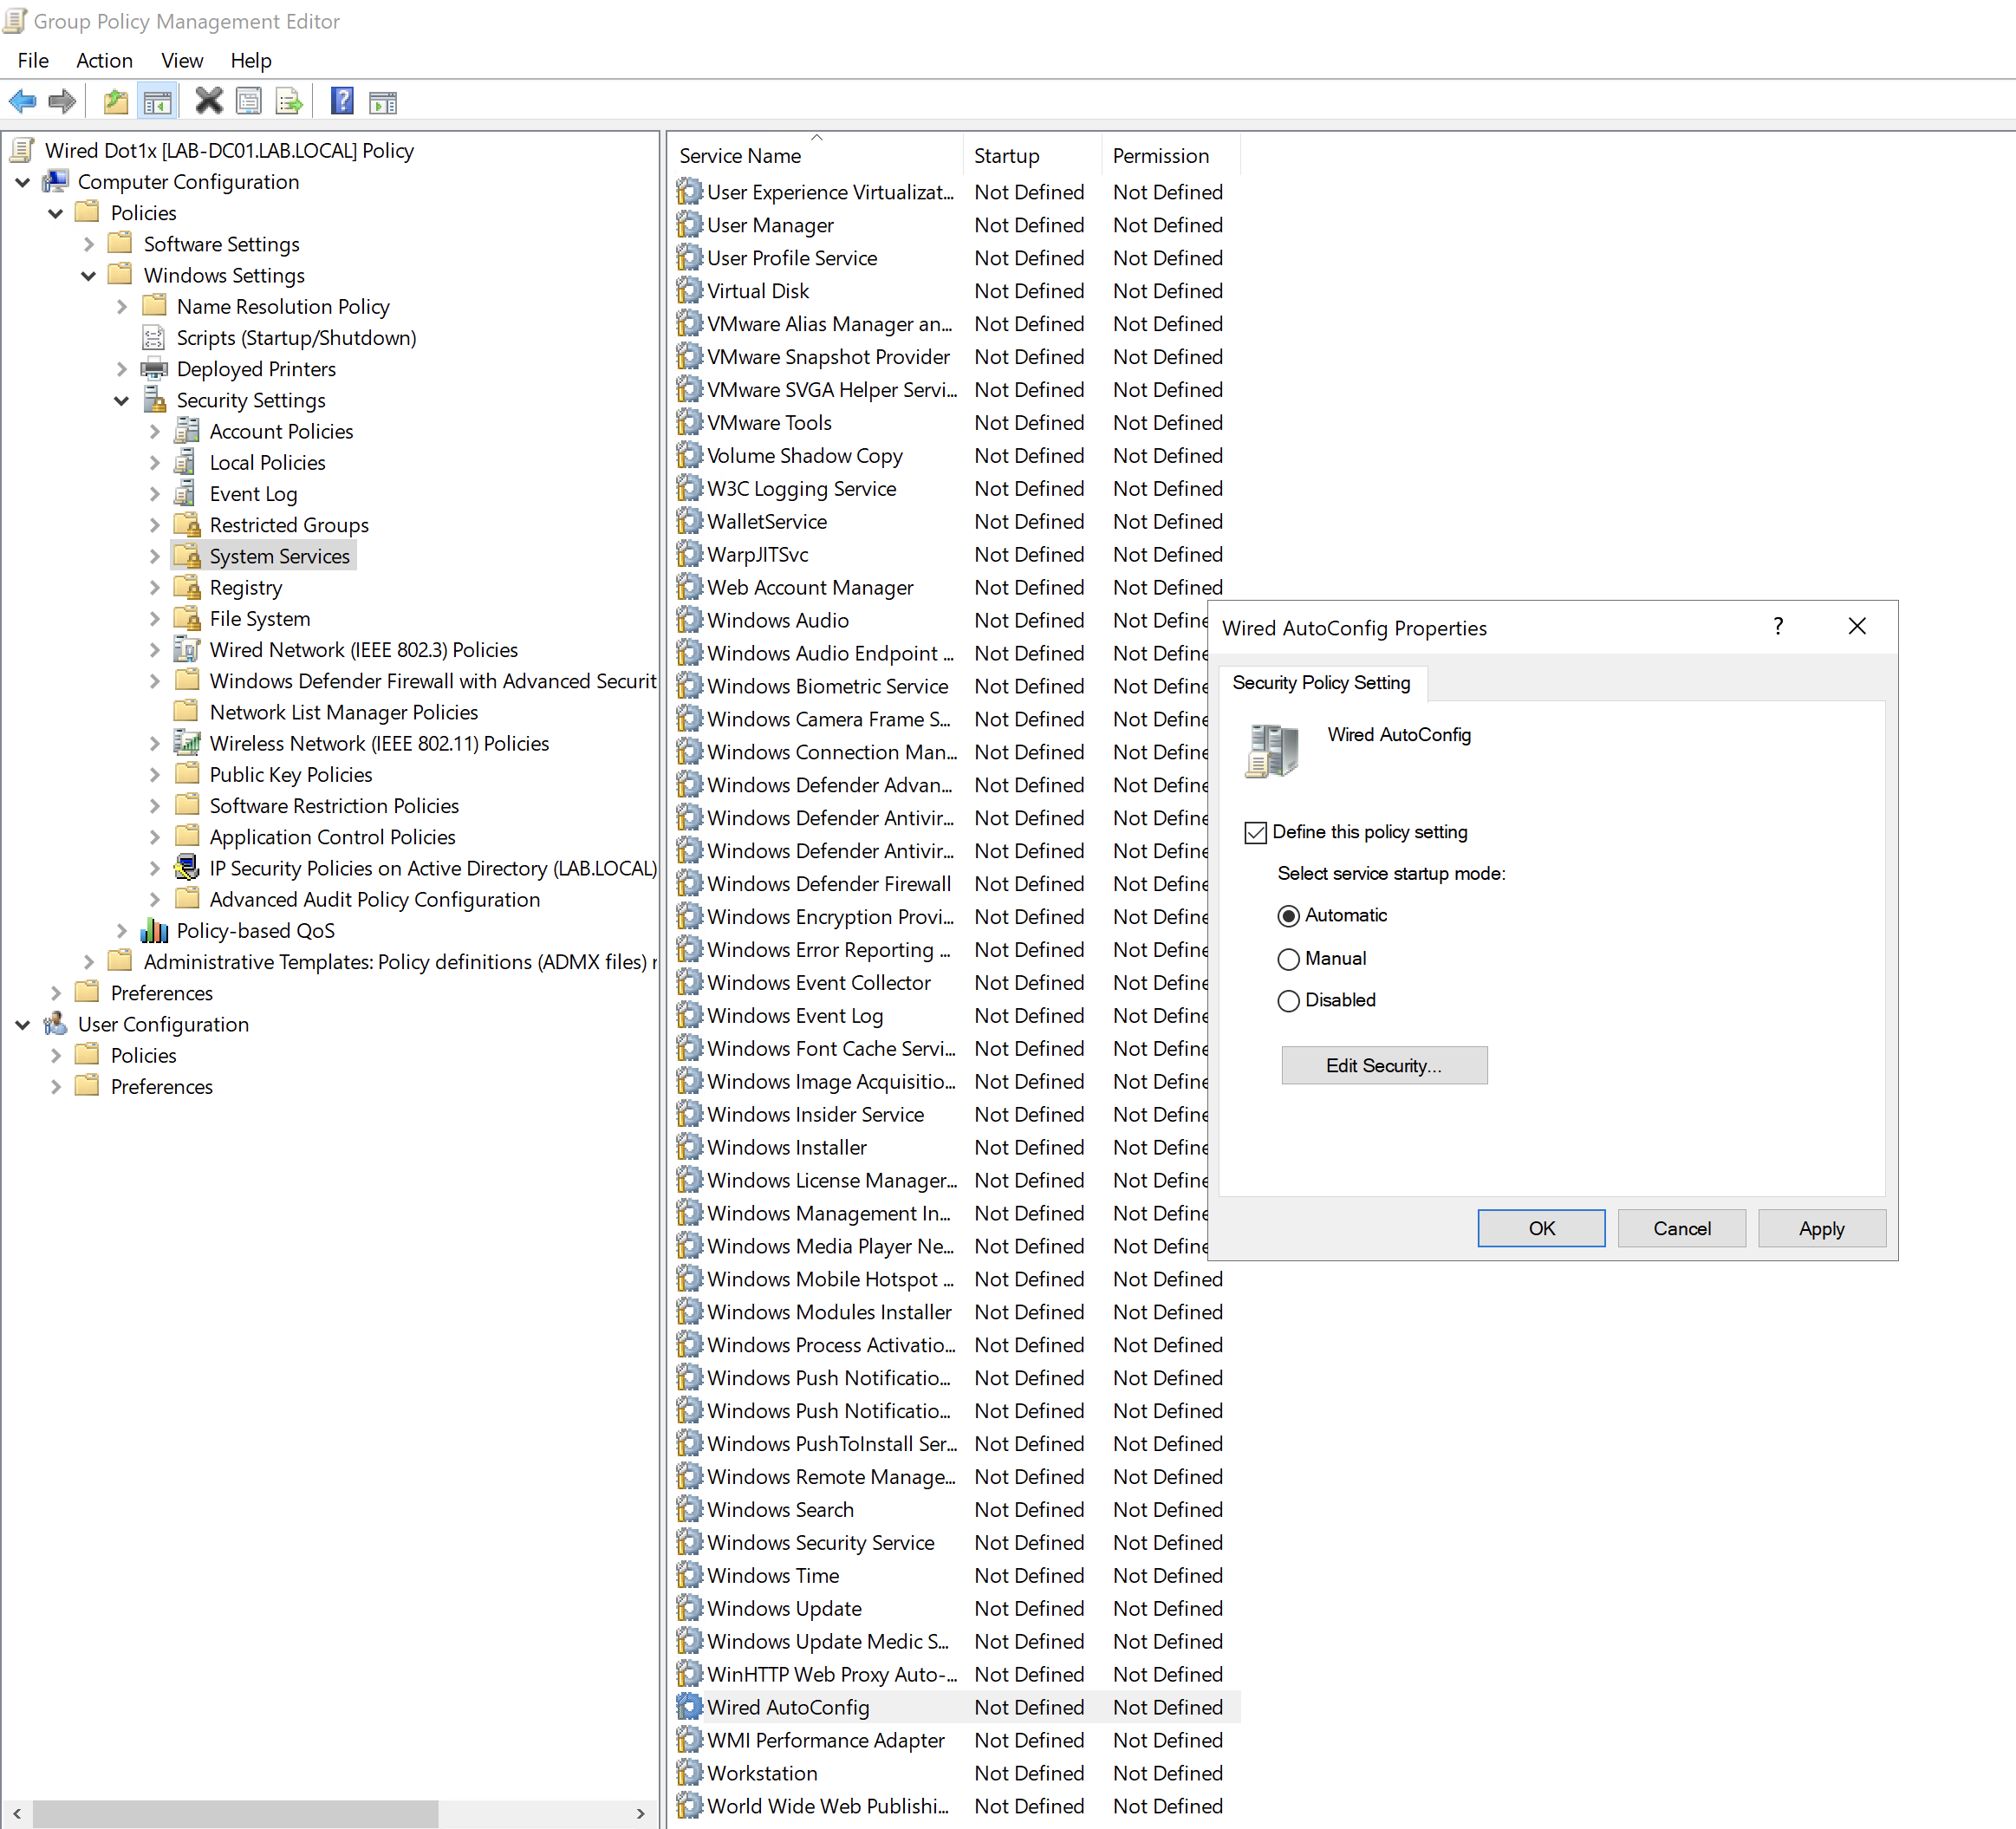2016x1829 pixels.
Task: Select the Disabled startup mode
Action: click(x=1289, y=1001)
